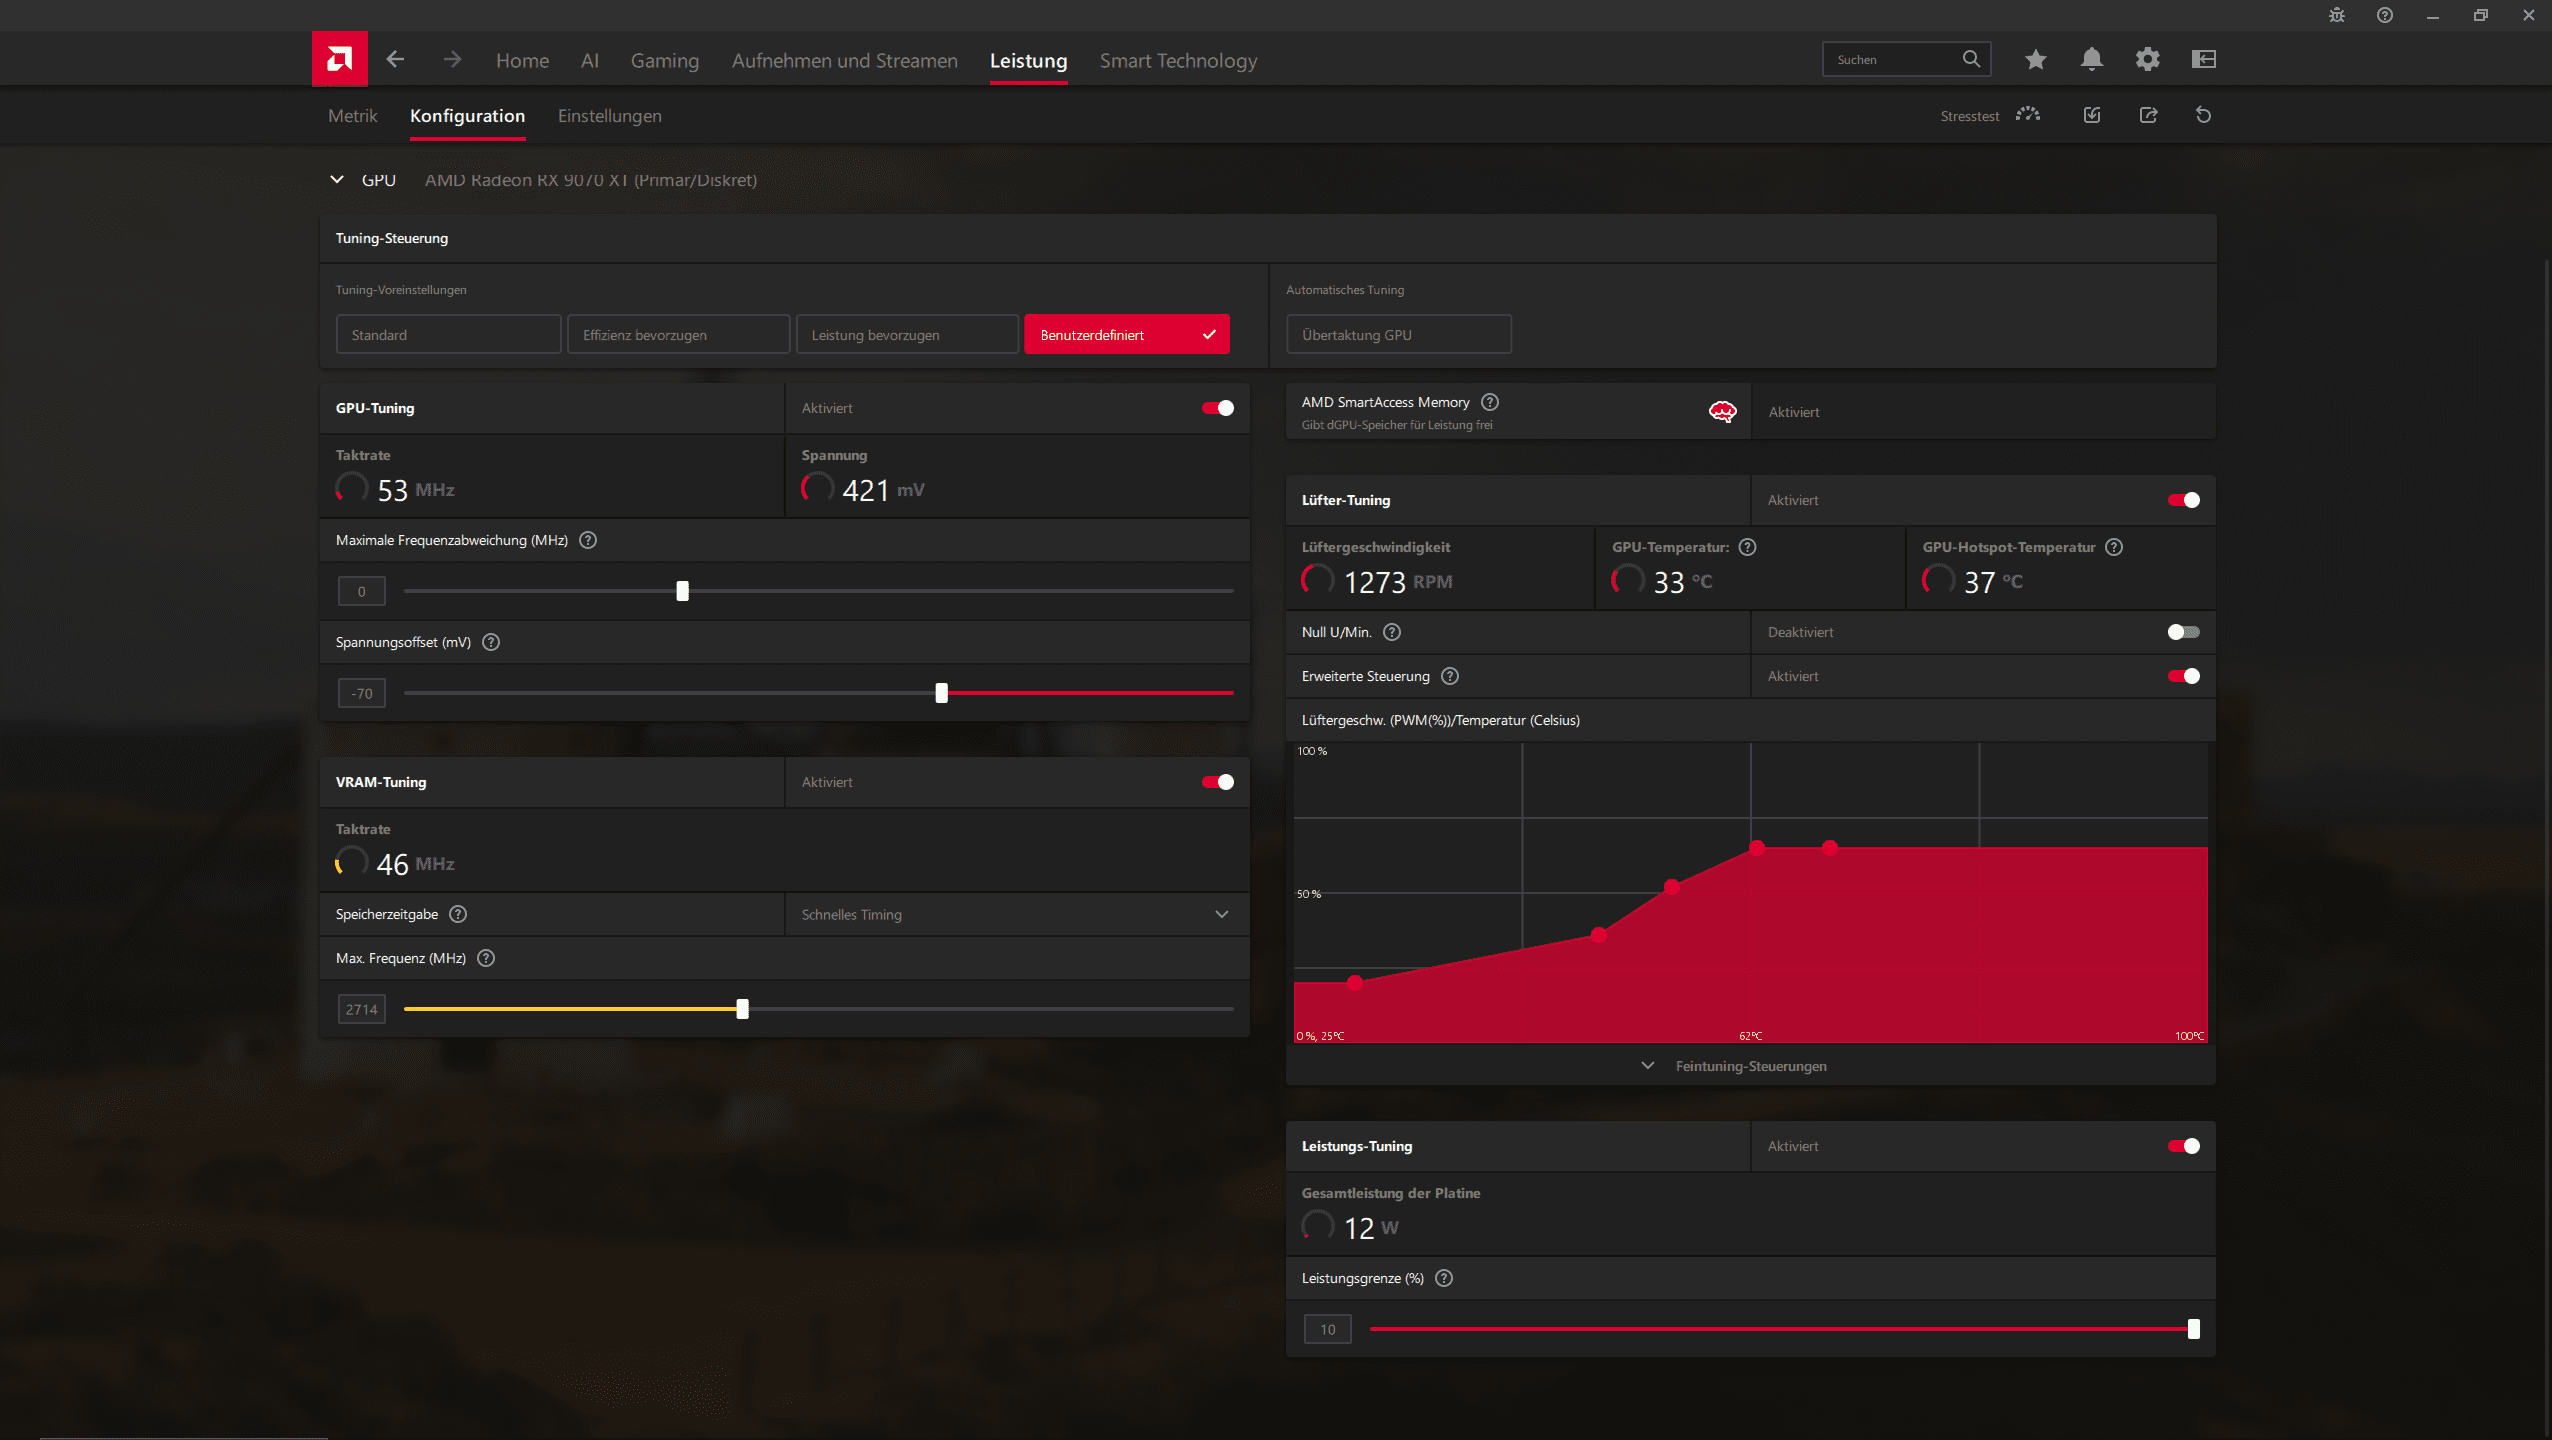Screen dimensions: 2552x1440
Task: Show help for GPU-Temperatur
Action: tap(1747, 547)
